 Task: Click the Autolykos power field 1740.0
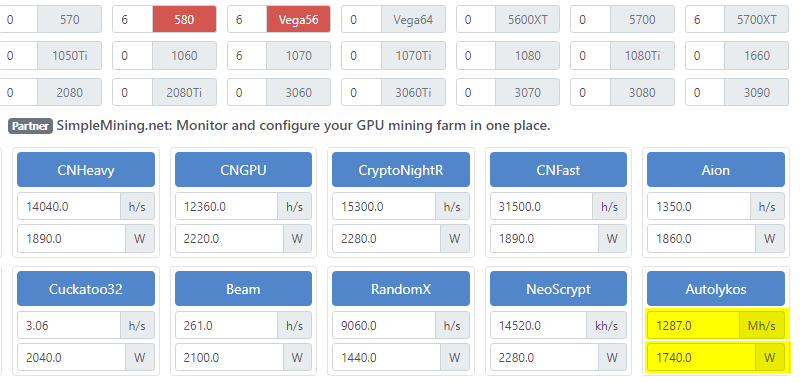pos(702,358)
